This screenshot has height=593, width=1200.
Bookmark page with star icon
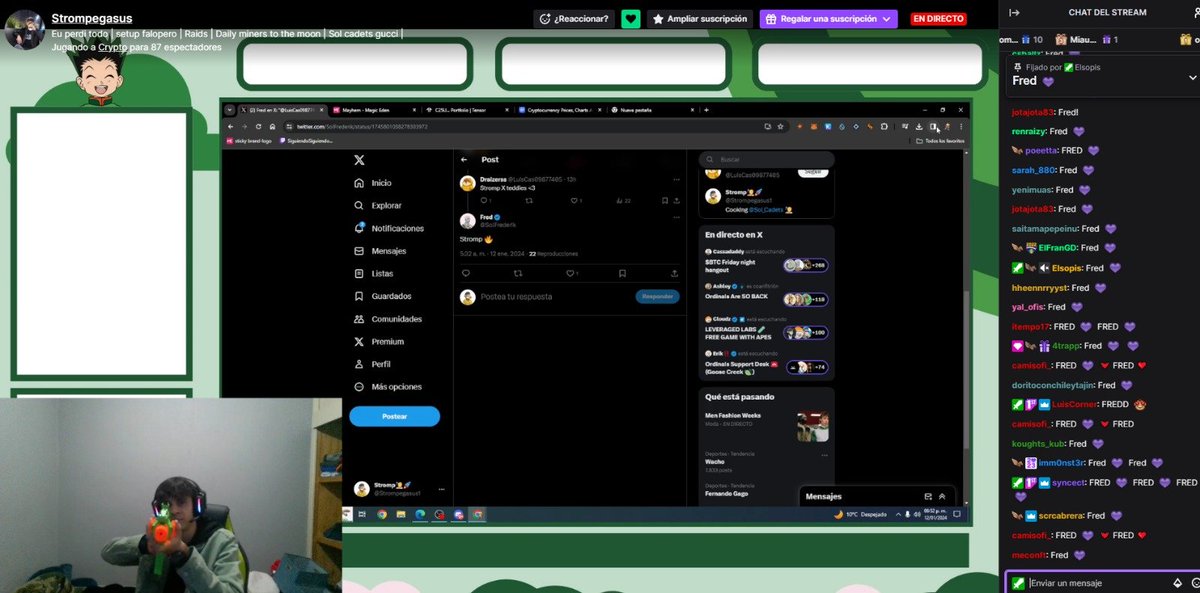(782, 127)
